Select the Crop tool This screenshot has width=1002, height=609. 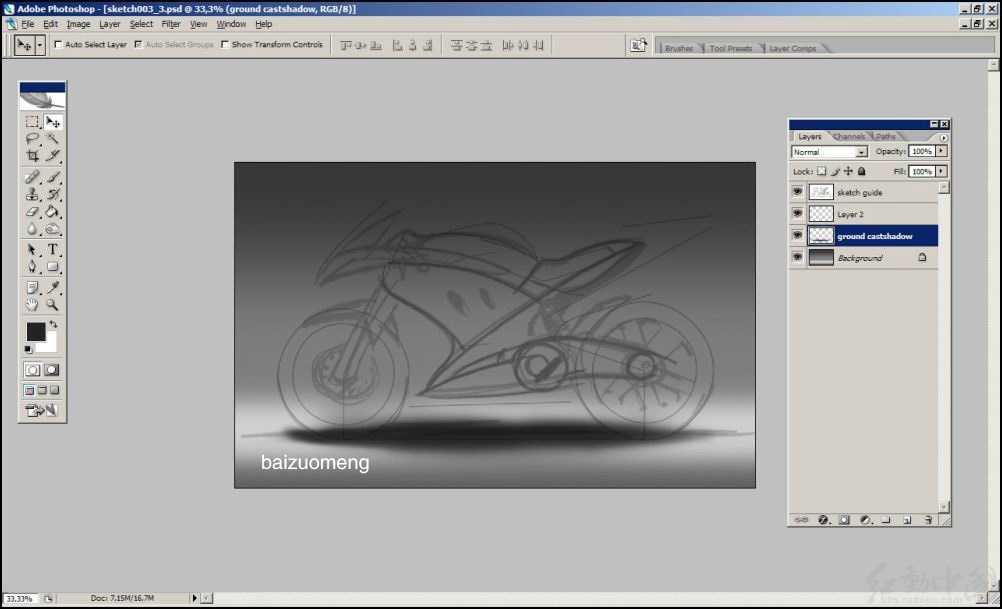[32, 156]
